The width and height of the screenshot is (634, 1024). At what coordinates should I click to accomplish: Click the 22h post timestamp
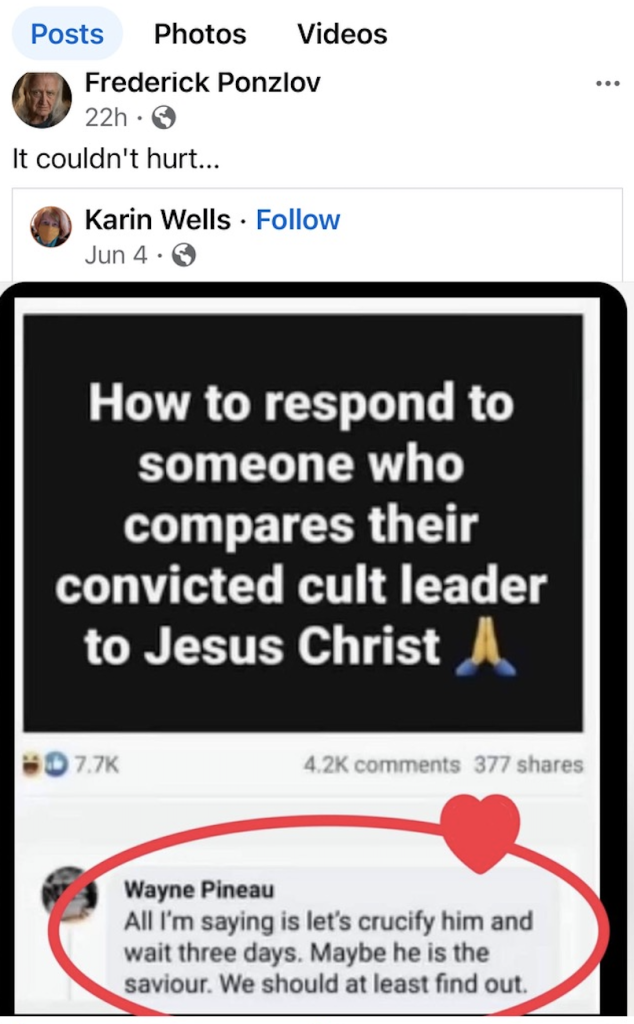pos(106,118)
